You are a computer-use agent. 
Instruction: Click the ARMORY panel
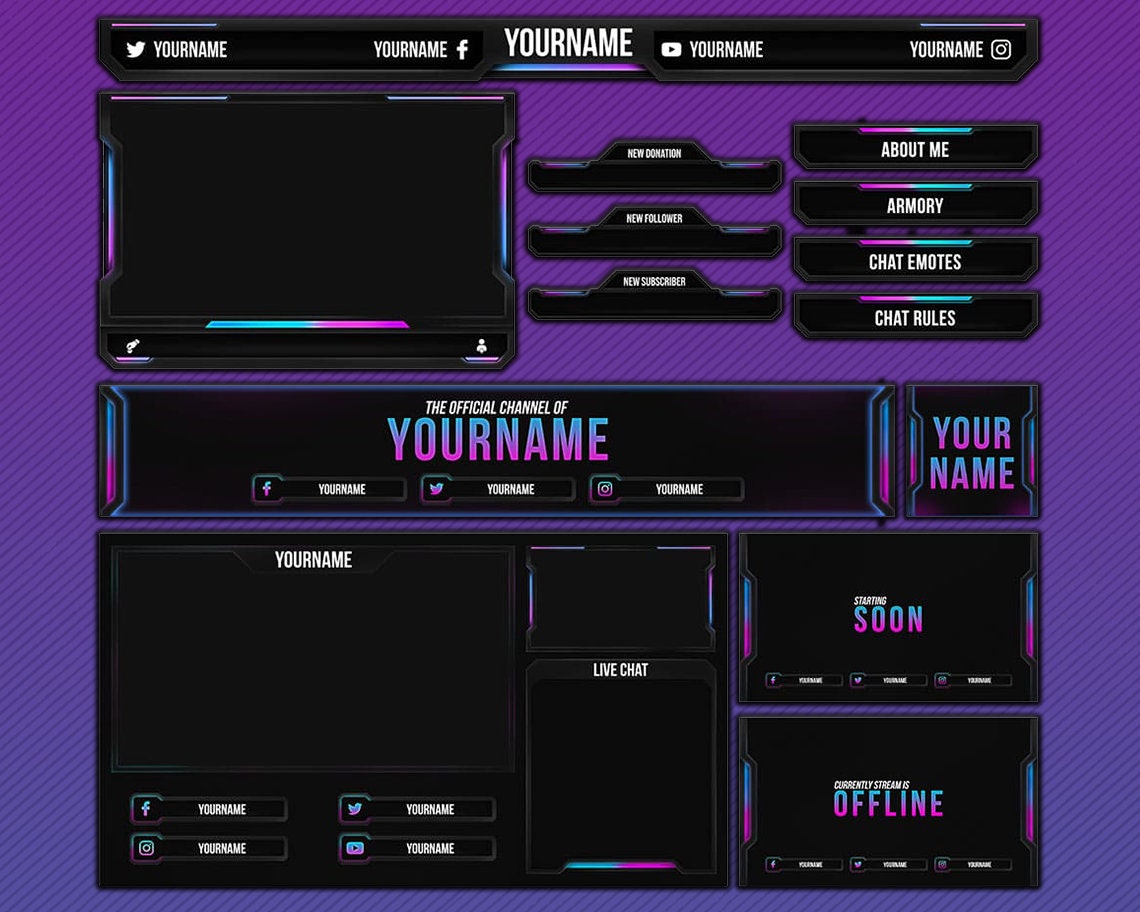(914, 206)
